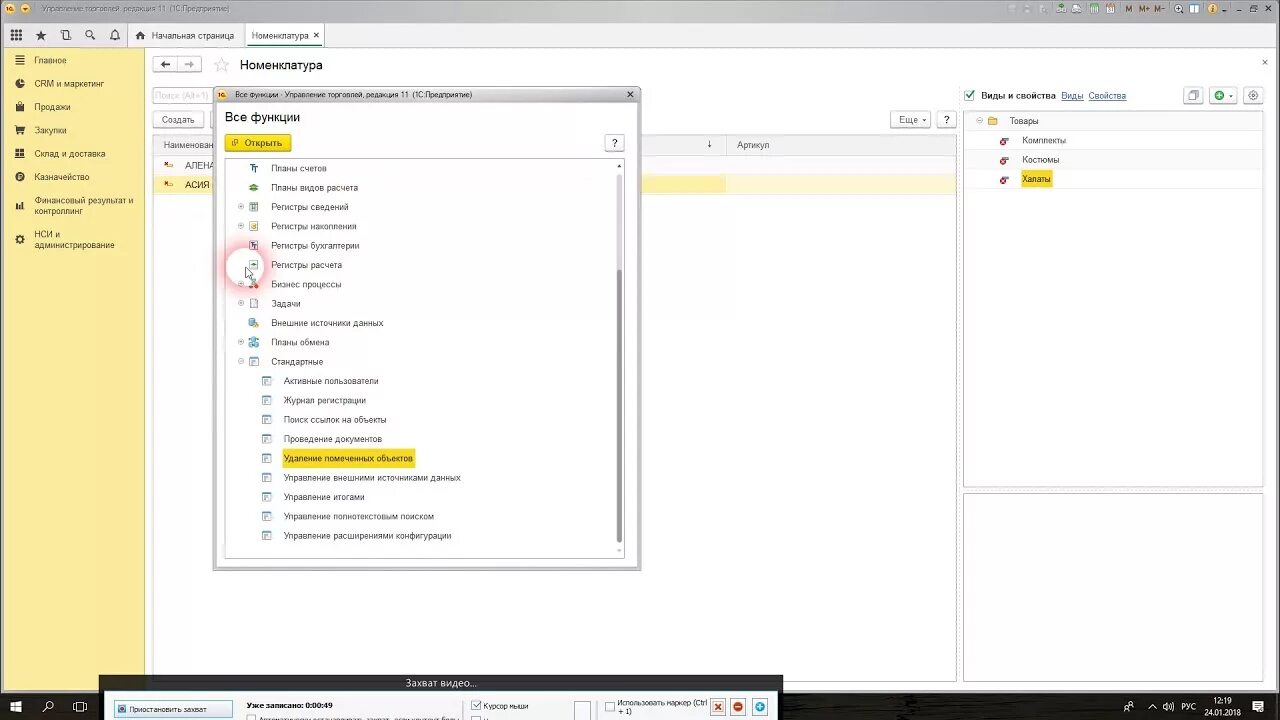This screenshot has width=1280, height=720.
Task: Open CRM и маркетинг section
Action: tap(69, 84)
